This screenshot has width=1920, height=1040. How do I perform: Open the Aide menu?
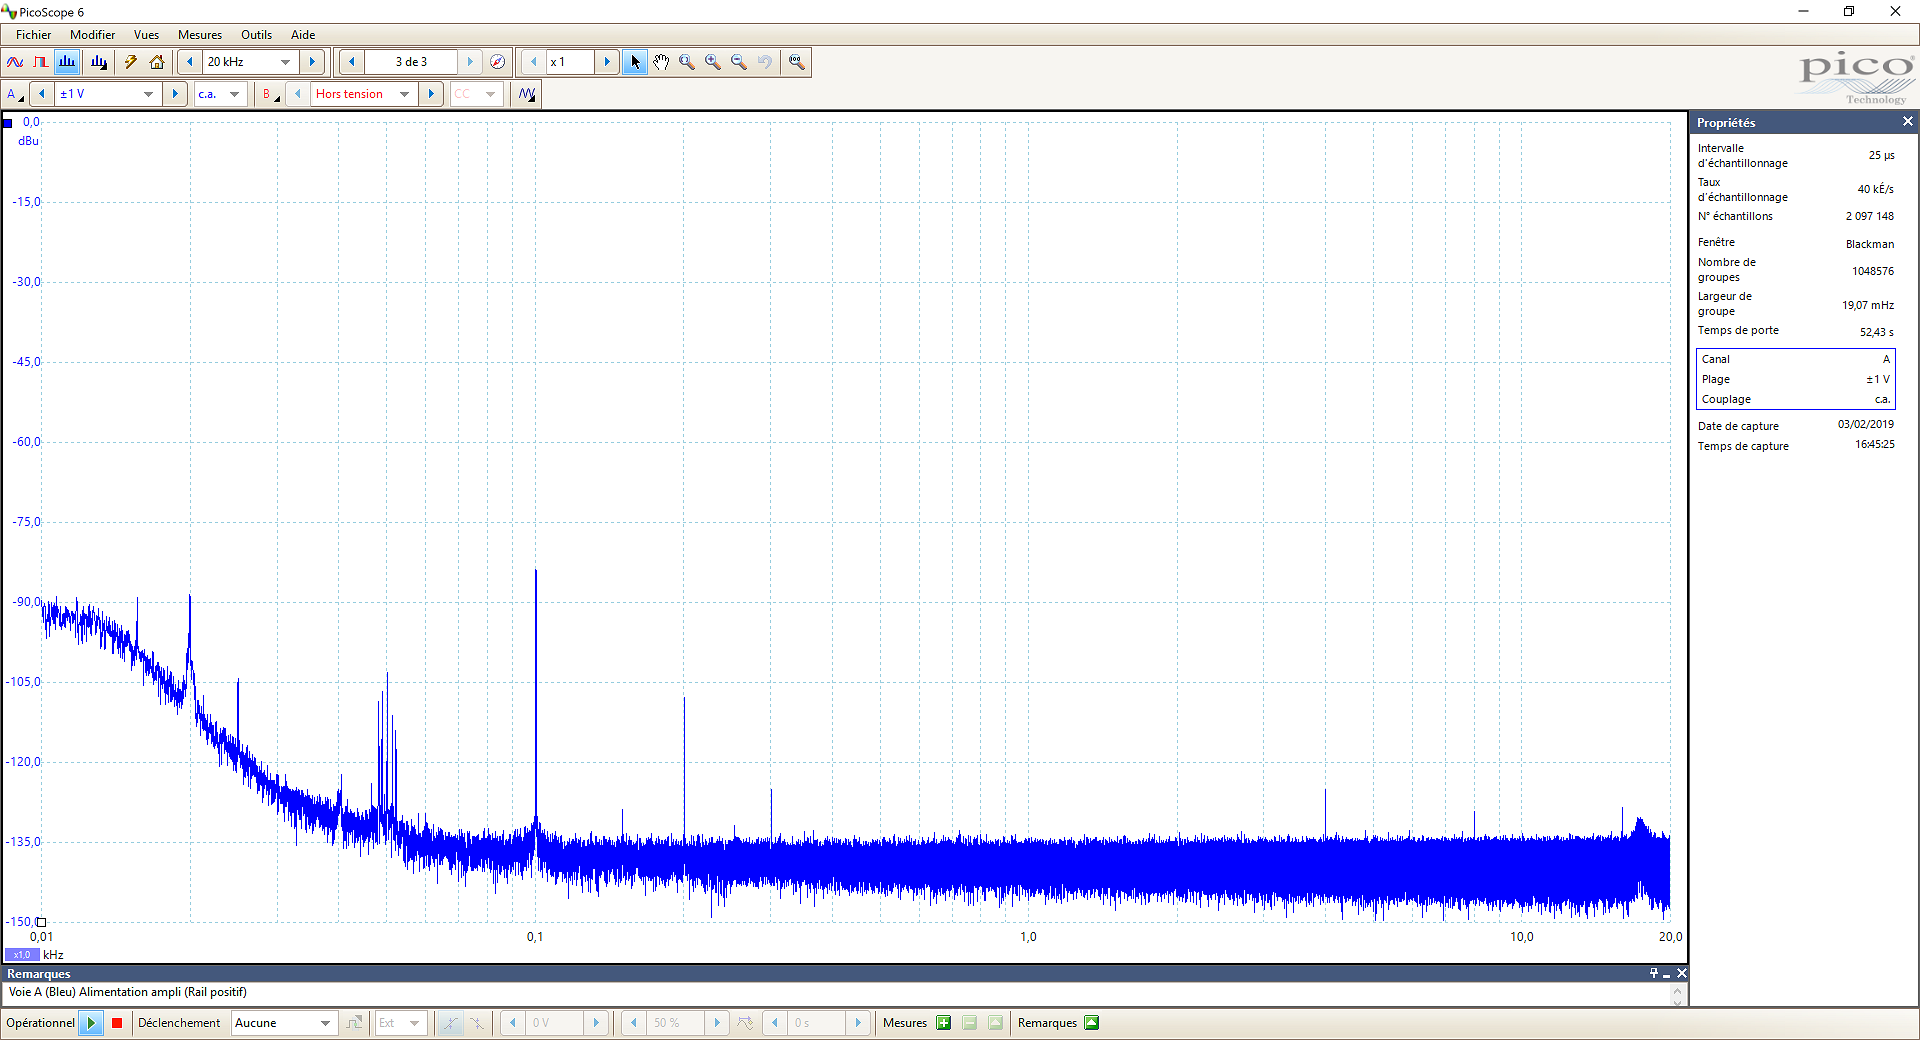[x=303, y=35]
